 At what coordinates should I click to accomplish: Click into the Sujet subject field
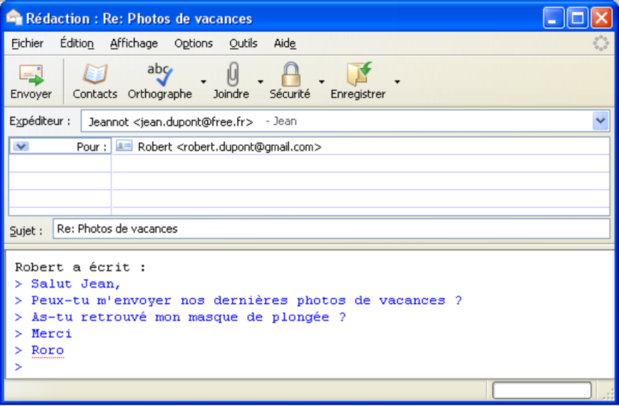[330, 229]
